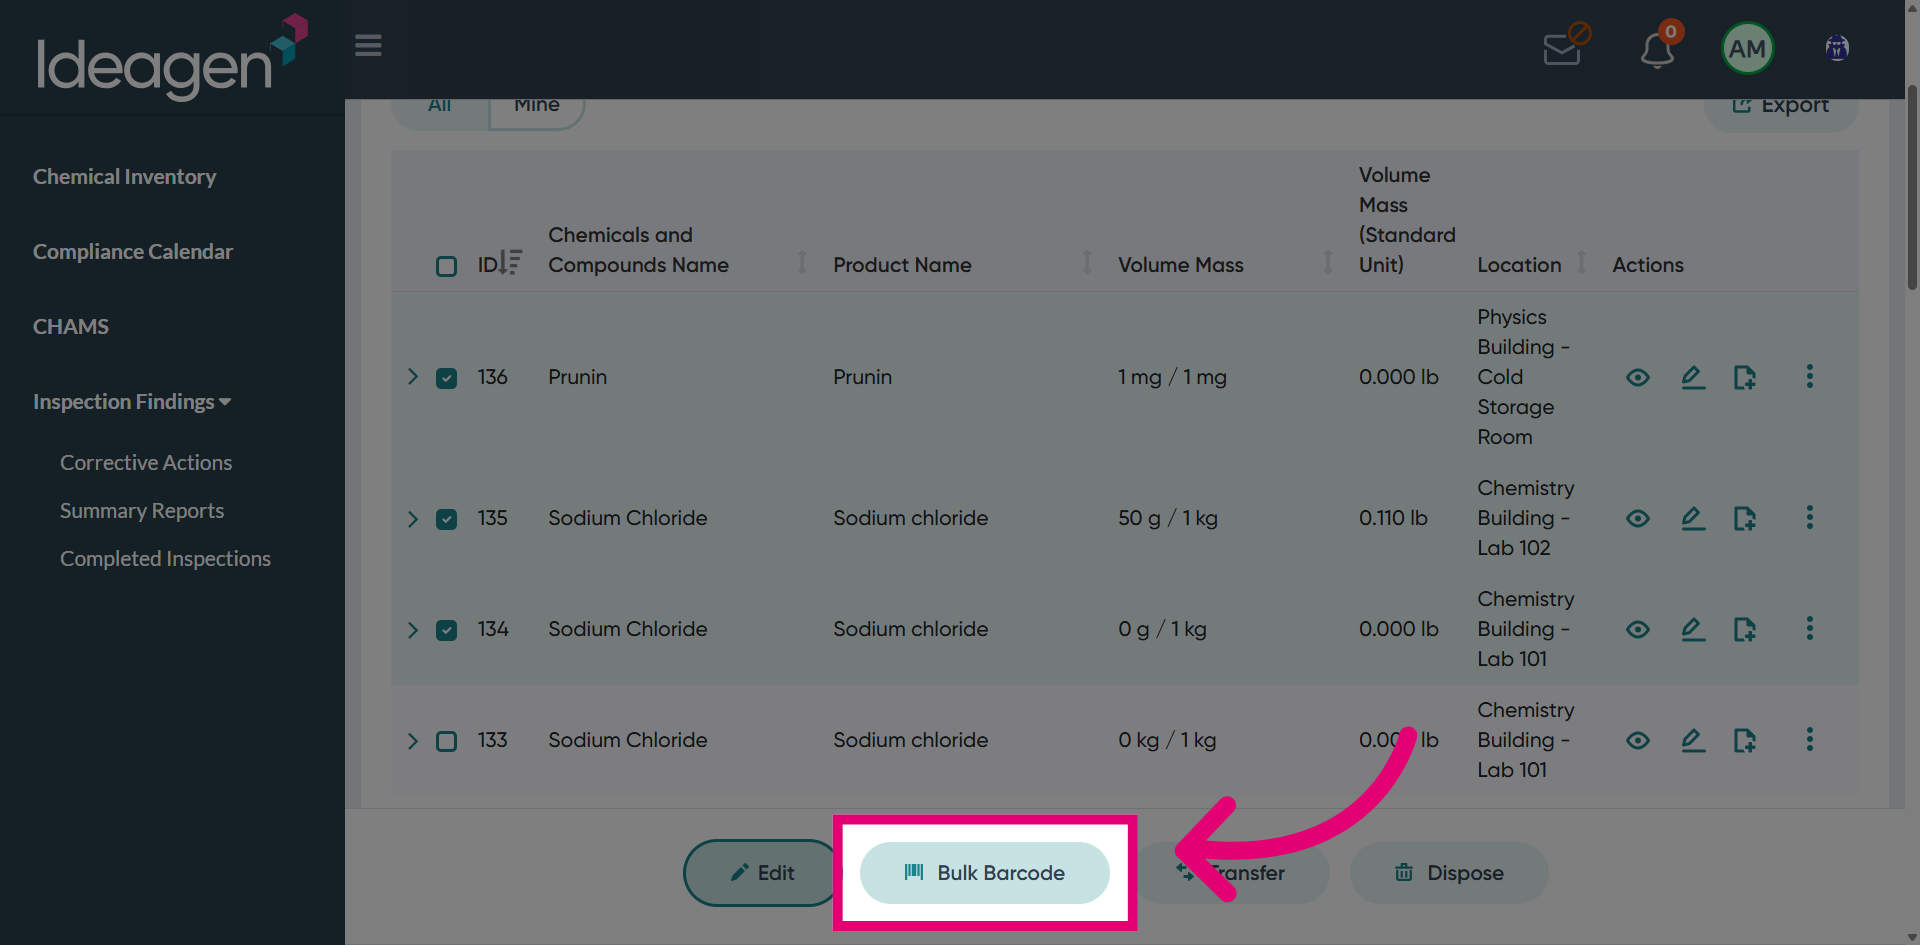Expand row 136 Prunin details
Image resolution: width=1920 pixels, height=945 pixels.
coord(412,377)
